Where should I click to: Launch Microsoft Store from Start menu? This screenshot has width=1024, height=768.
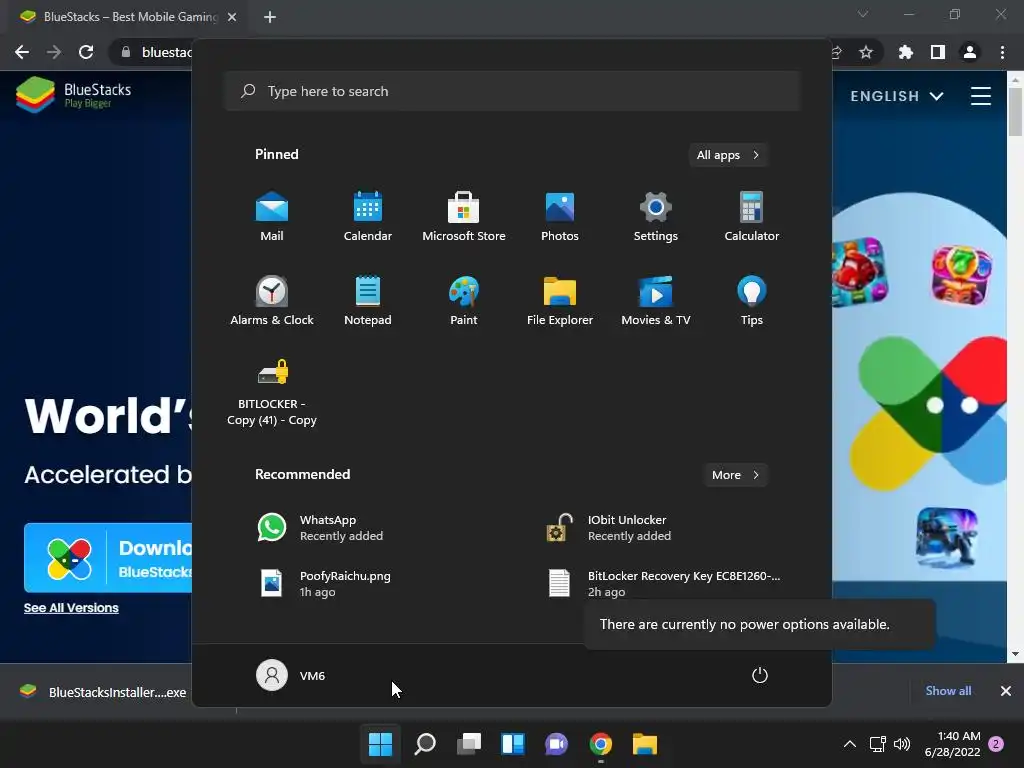(x=464, y=216)
